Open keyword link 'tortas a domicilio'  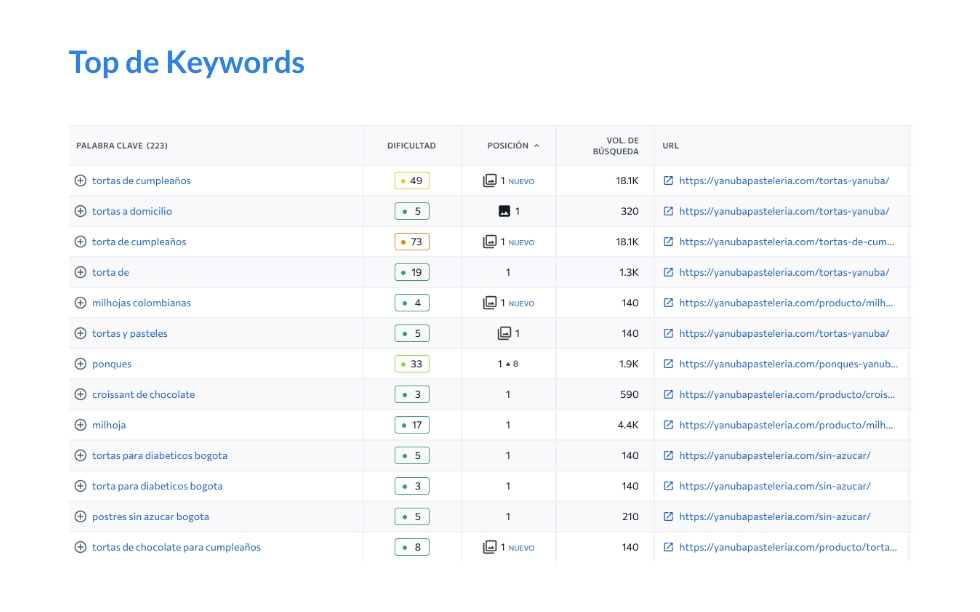[x=132, y=211]
